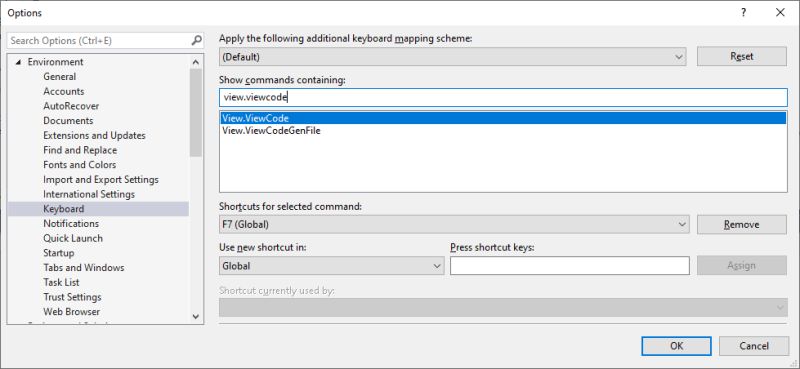Viewport: 800px width, 369px height.
Task: Open Fonts and Colors page
Action: (80, 165)
